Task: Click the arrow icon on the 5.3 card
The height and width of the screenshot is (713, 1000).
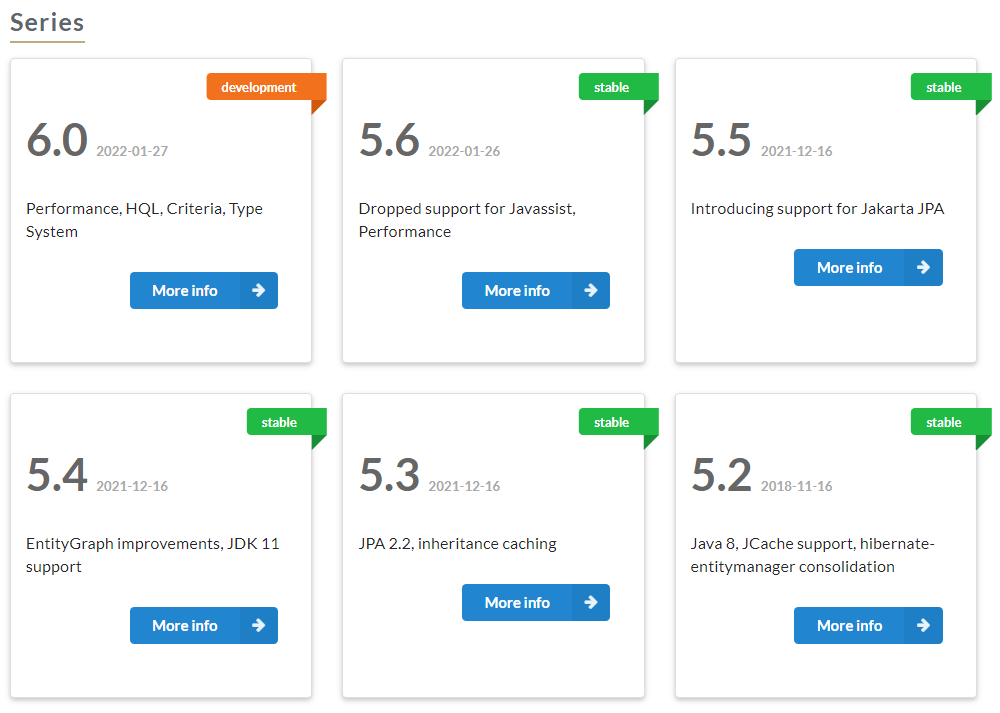Action: pyautogui.click(x=591, y=602)
